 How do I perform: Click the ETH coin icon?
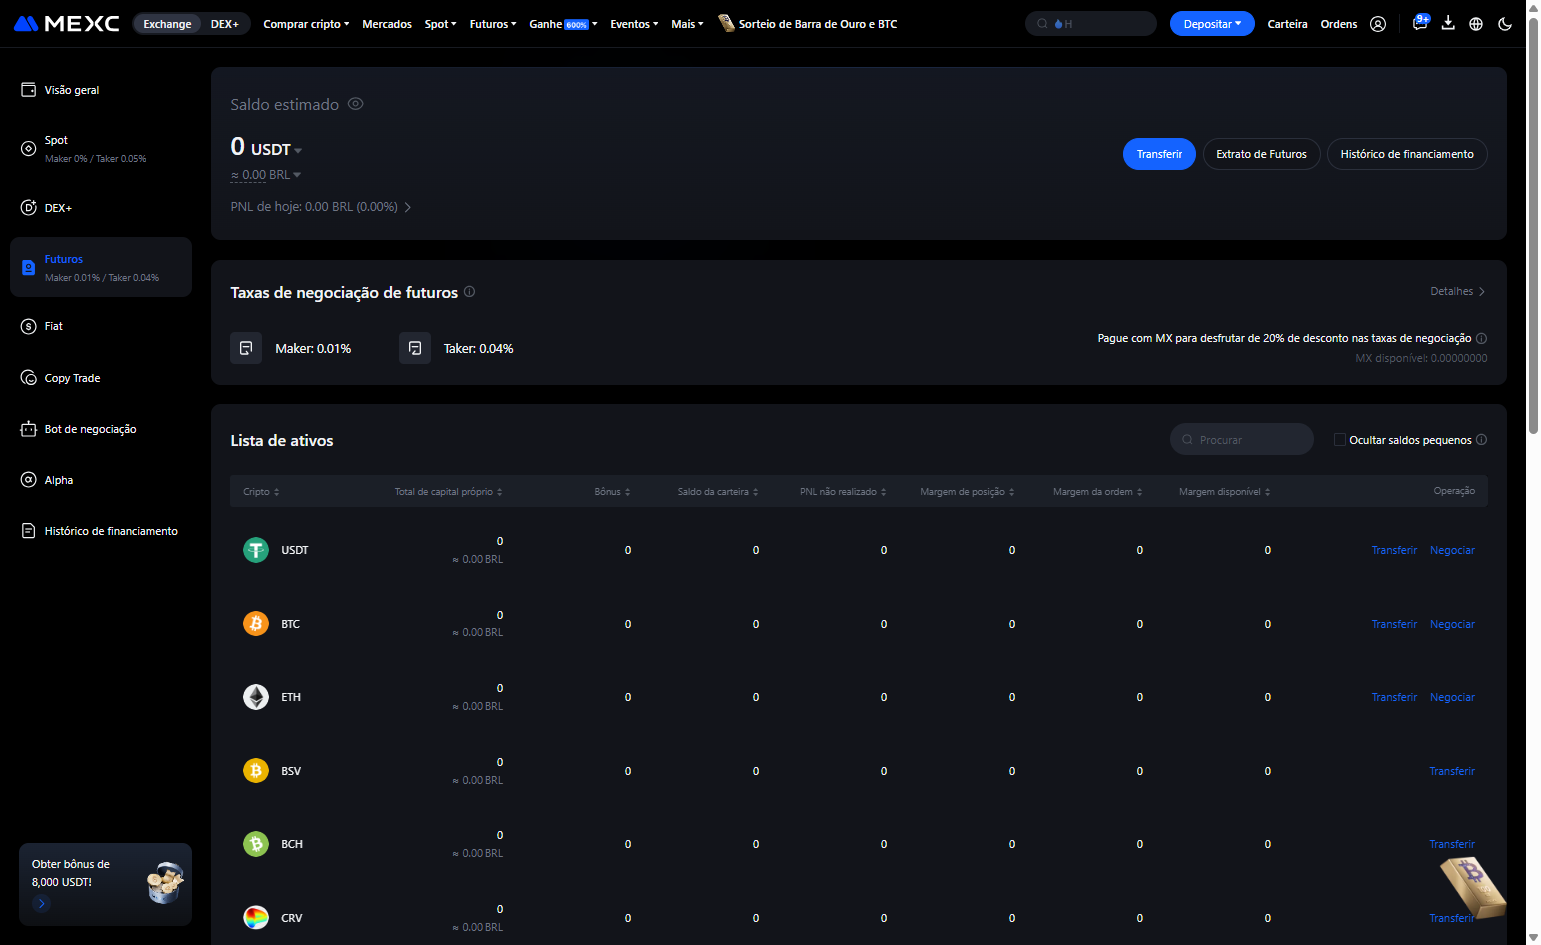[256, 697]
